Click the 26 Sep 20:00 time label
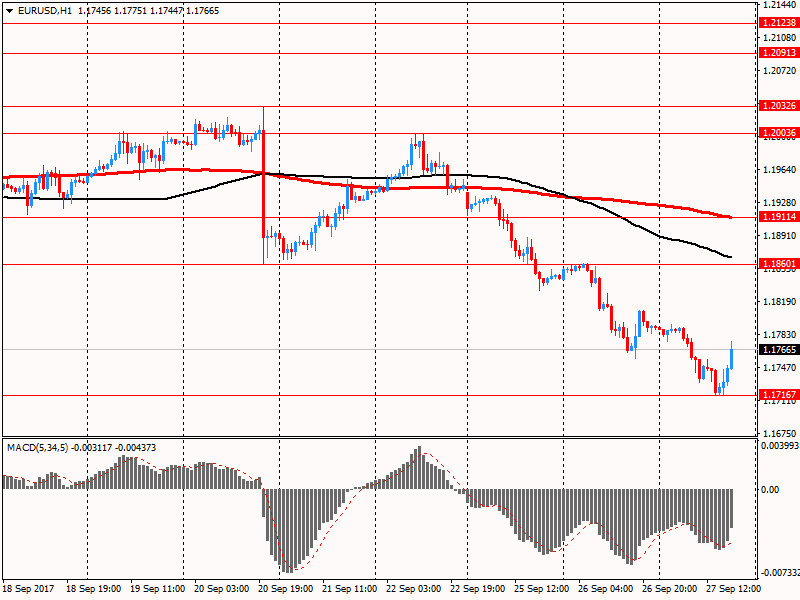800x600 pixels. (669, 589)
